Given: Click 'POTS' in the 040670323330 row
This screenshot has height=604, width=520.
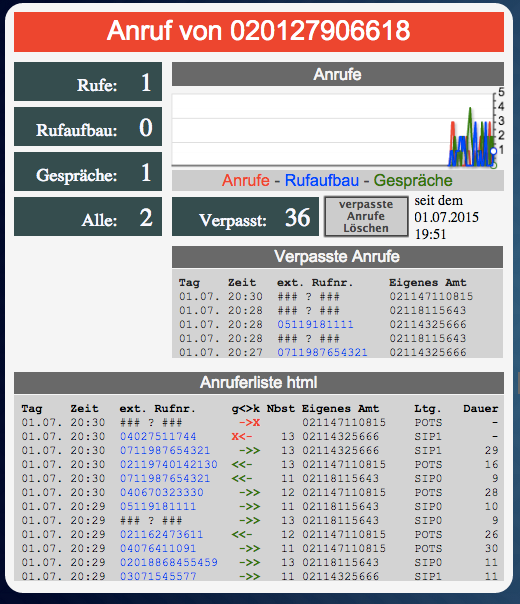Looking at the screenshot, I should (x=428, y=492).
